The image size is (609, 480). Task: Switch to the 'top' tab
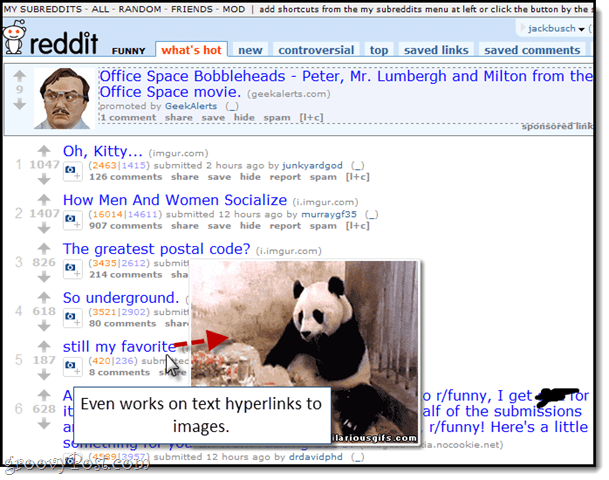(379, 50)
